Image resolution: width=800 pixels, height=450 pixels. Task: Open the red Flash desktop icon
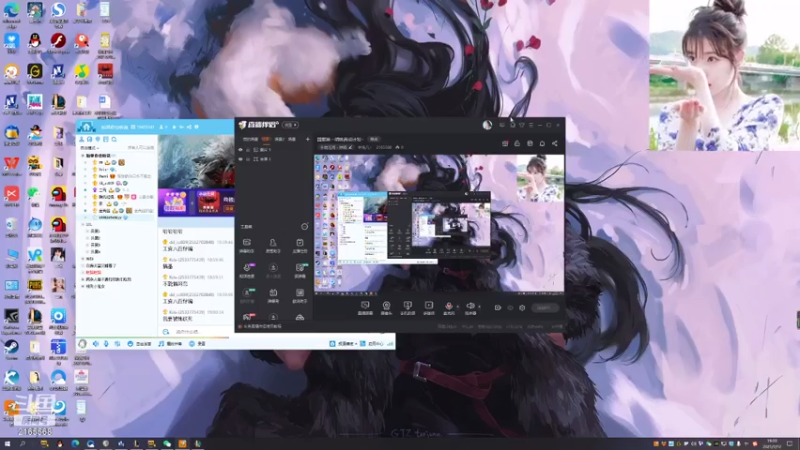pyautogui.click(x=58, y=43)
